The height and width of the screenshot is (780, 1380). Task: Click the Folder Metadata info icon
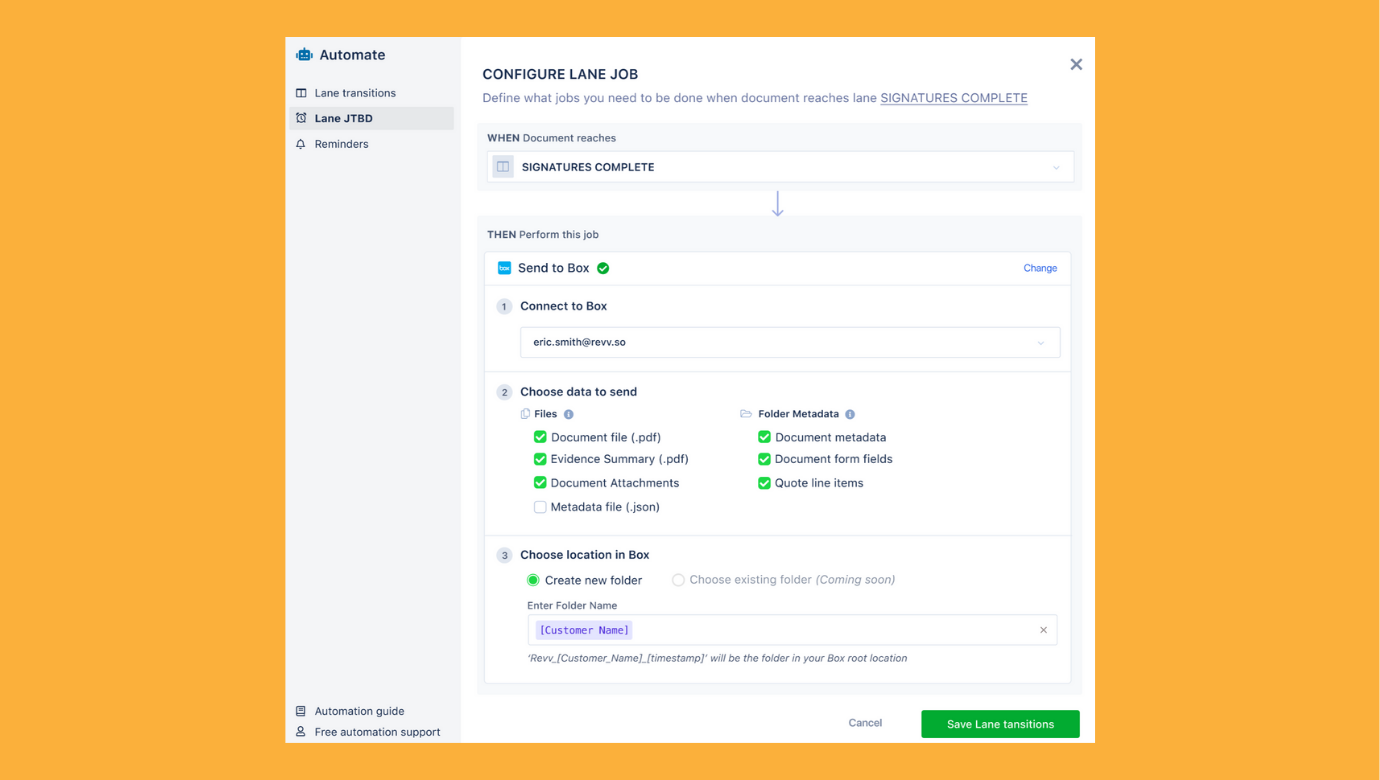point(849,413)
